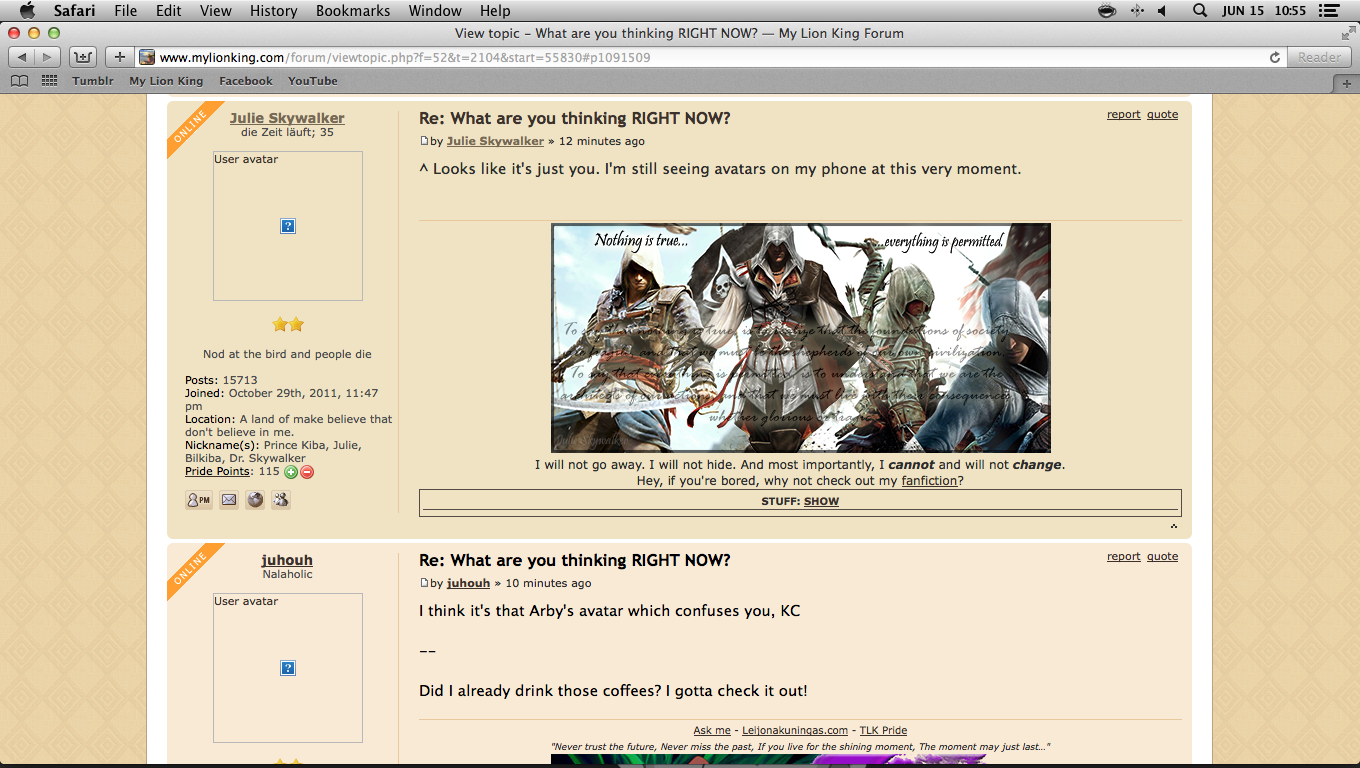Viewport: 1360px width, 768px height.
Task: Open the History menu
Action: 274,11
